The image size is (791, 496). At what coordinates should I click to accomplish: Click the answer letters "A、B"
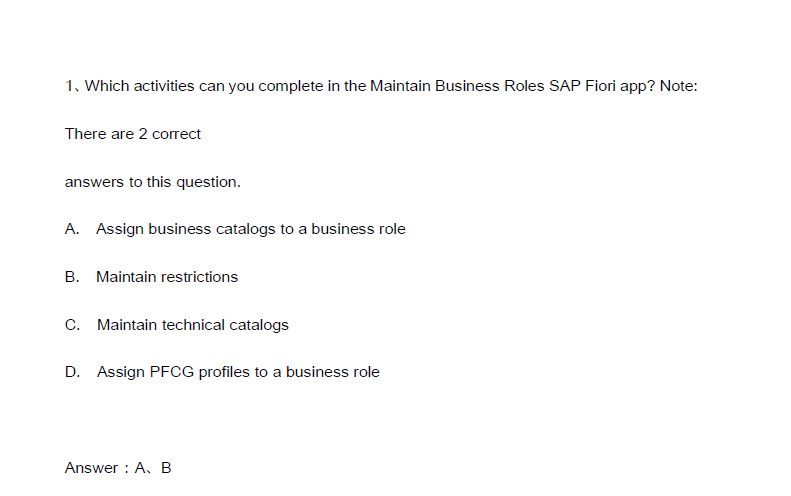153,468
